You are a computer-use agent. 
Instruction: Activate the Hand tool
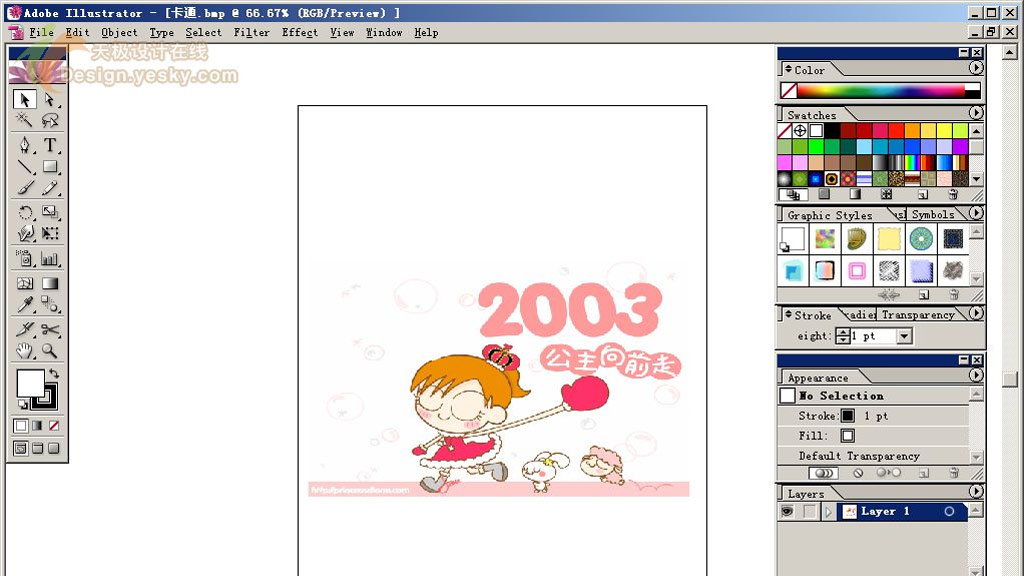click(x=25, y=351)
